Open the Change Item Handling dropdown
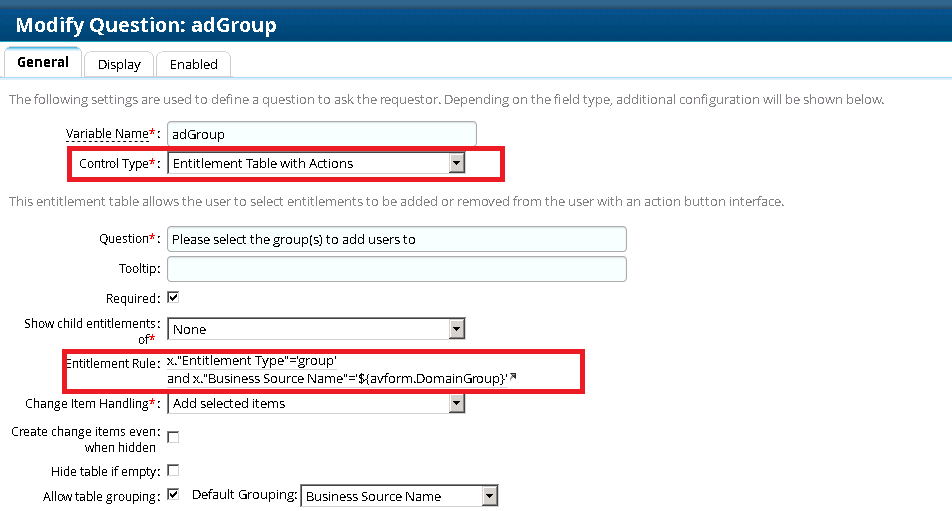Image resolution: width=952 pixels, height=511 pixels. tap(456, 403)
